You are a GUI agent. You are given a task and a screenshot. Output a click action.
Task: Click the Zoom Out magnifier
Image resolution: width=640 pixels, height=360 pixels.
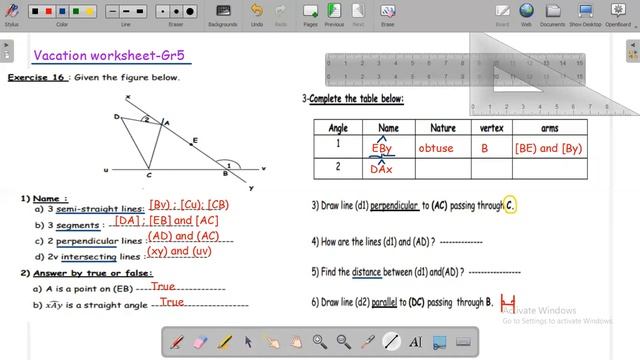[344, 342]
